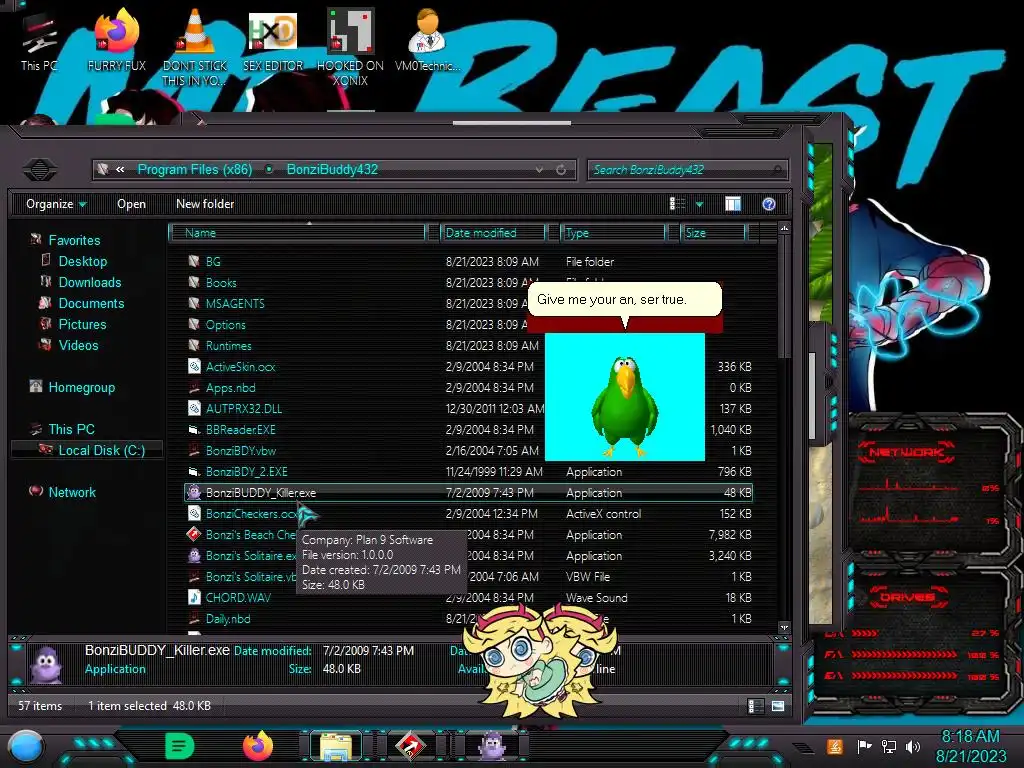Viewport: 1024px width, 768px height.
Task: Open the HxD editor desktop shortcut
Action: click(273, 42)
